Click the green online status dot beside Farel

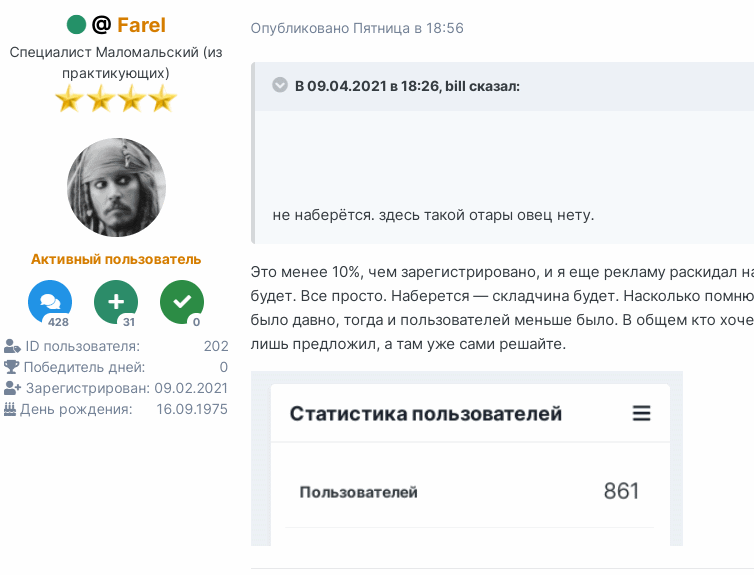coord(76,25)
